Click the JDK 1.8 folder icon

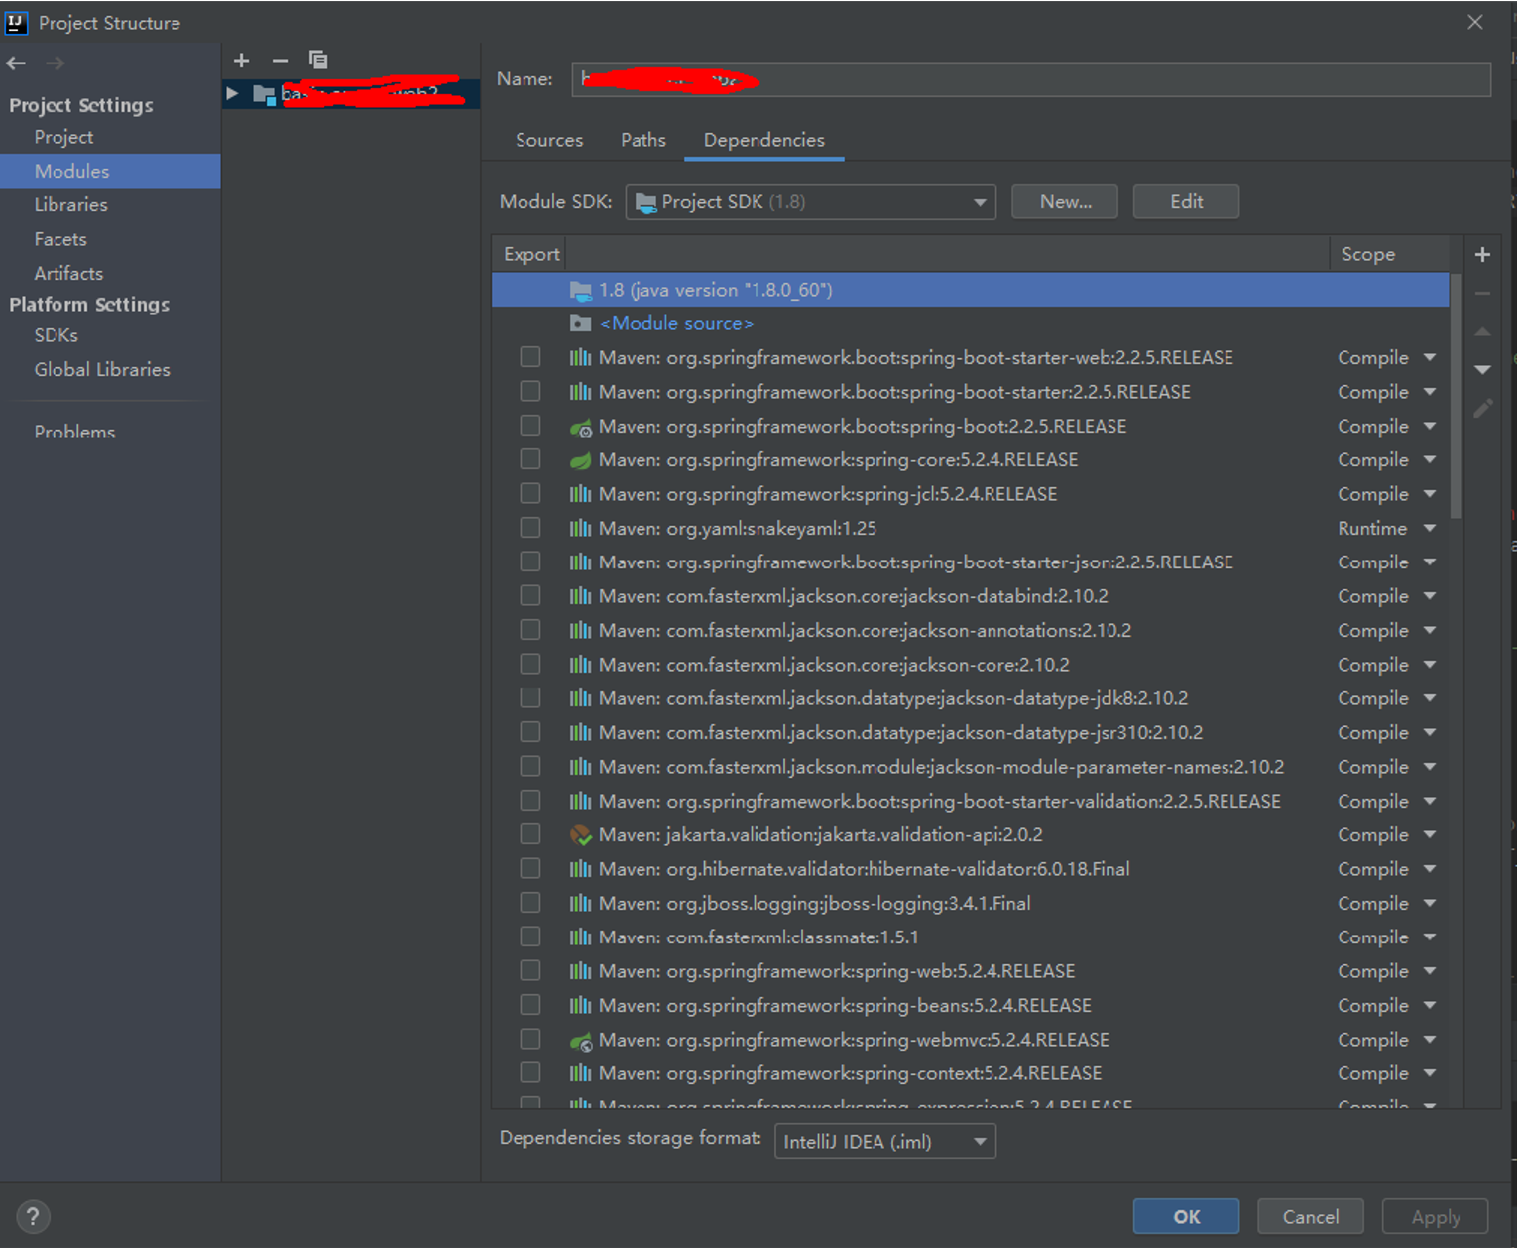tap(580, 290)
